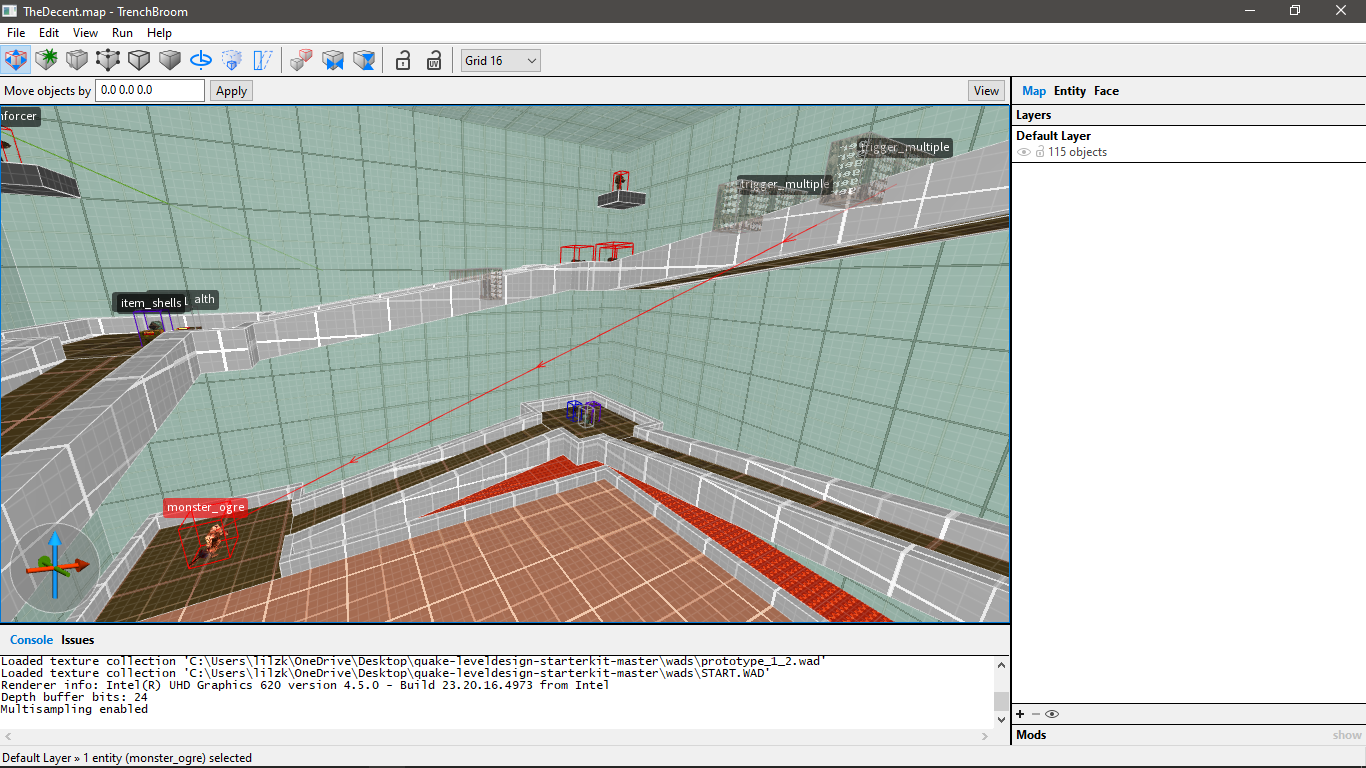Switch to the Face tab
This screenshot has height=768, width=1366.
(x=1106, y=91)
